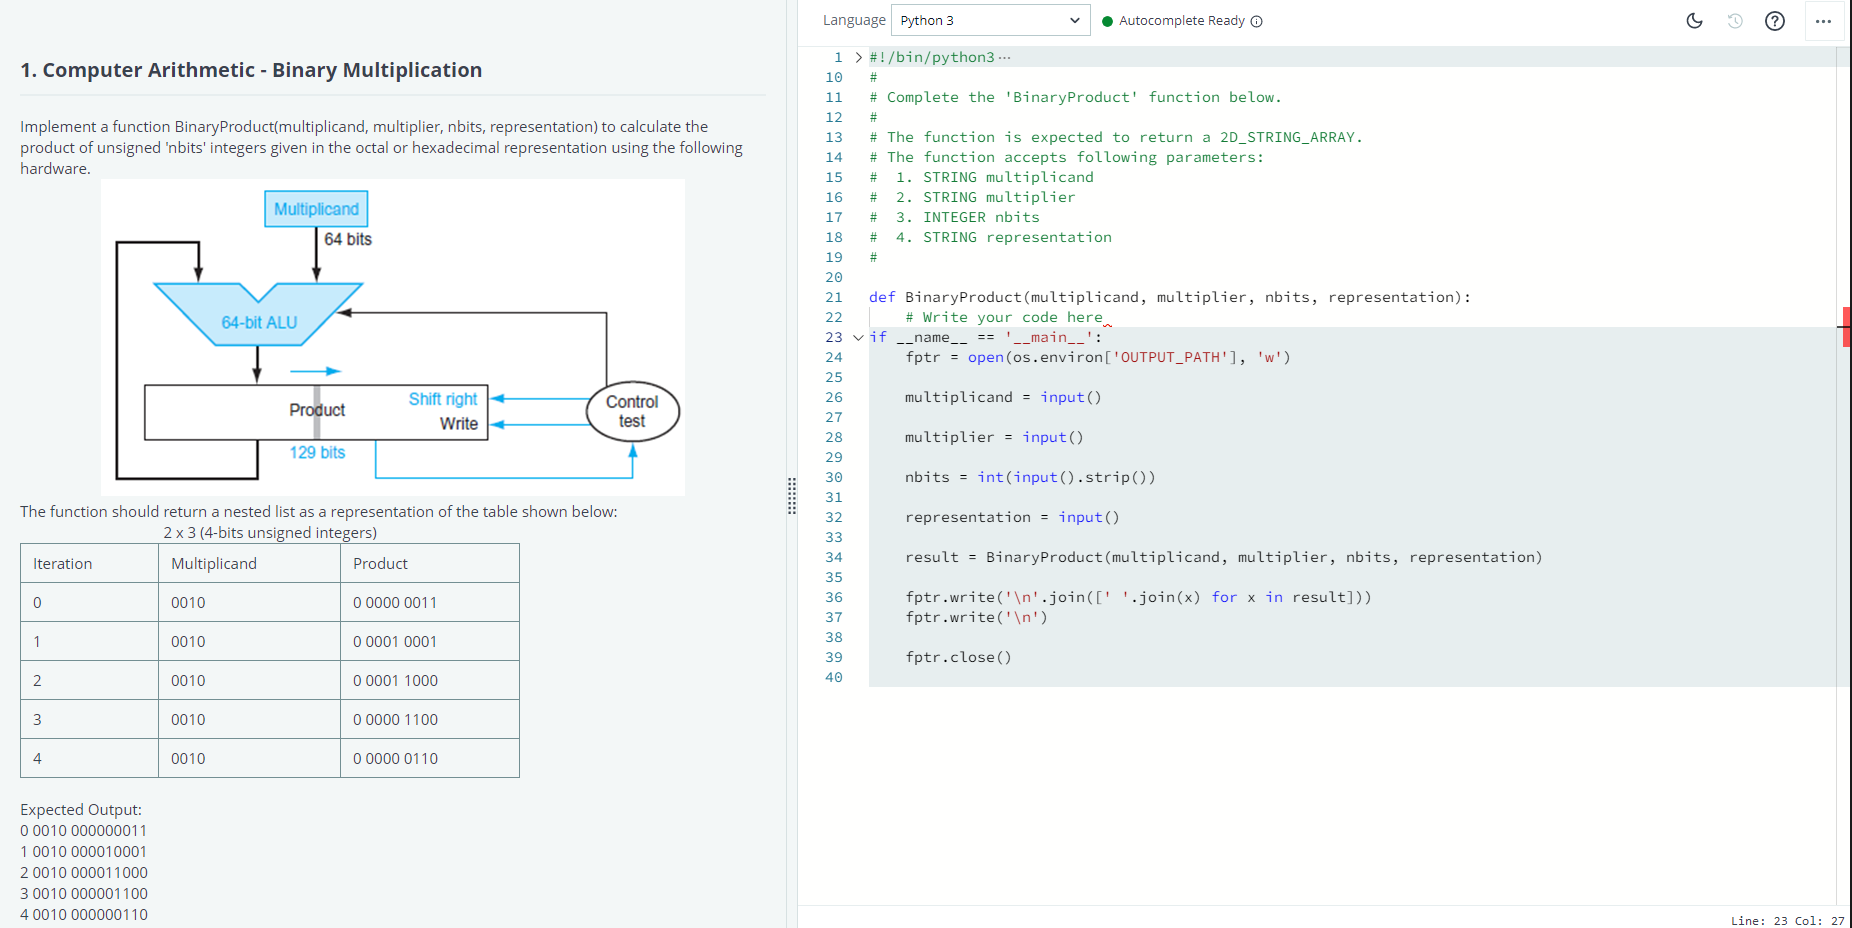Click expected output line '2 0010 000011000'
Screen dimensions: 1852x928
point(84,873)
